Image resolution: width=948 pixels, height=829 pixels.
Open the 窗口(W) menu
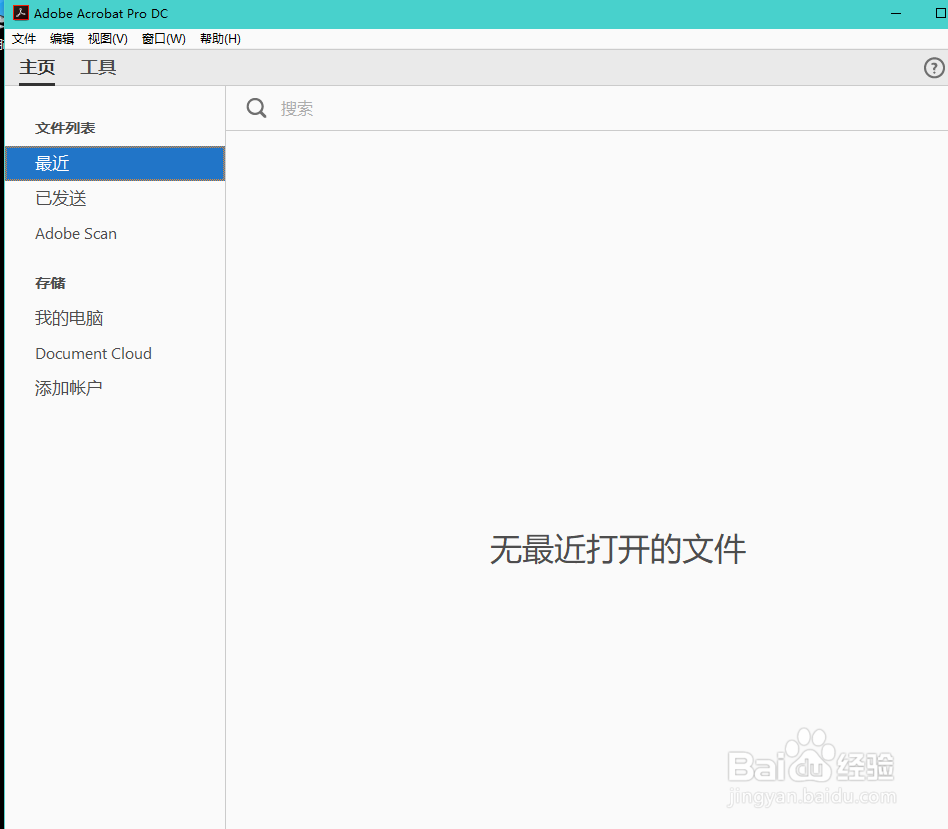coord(164,39)
